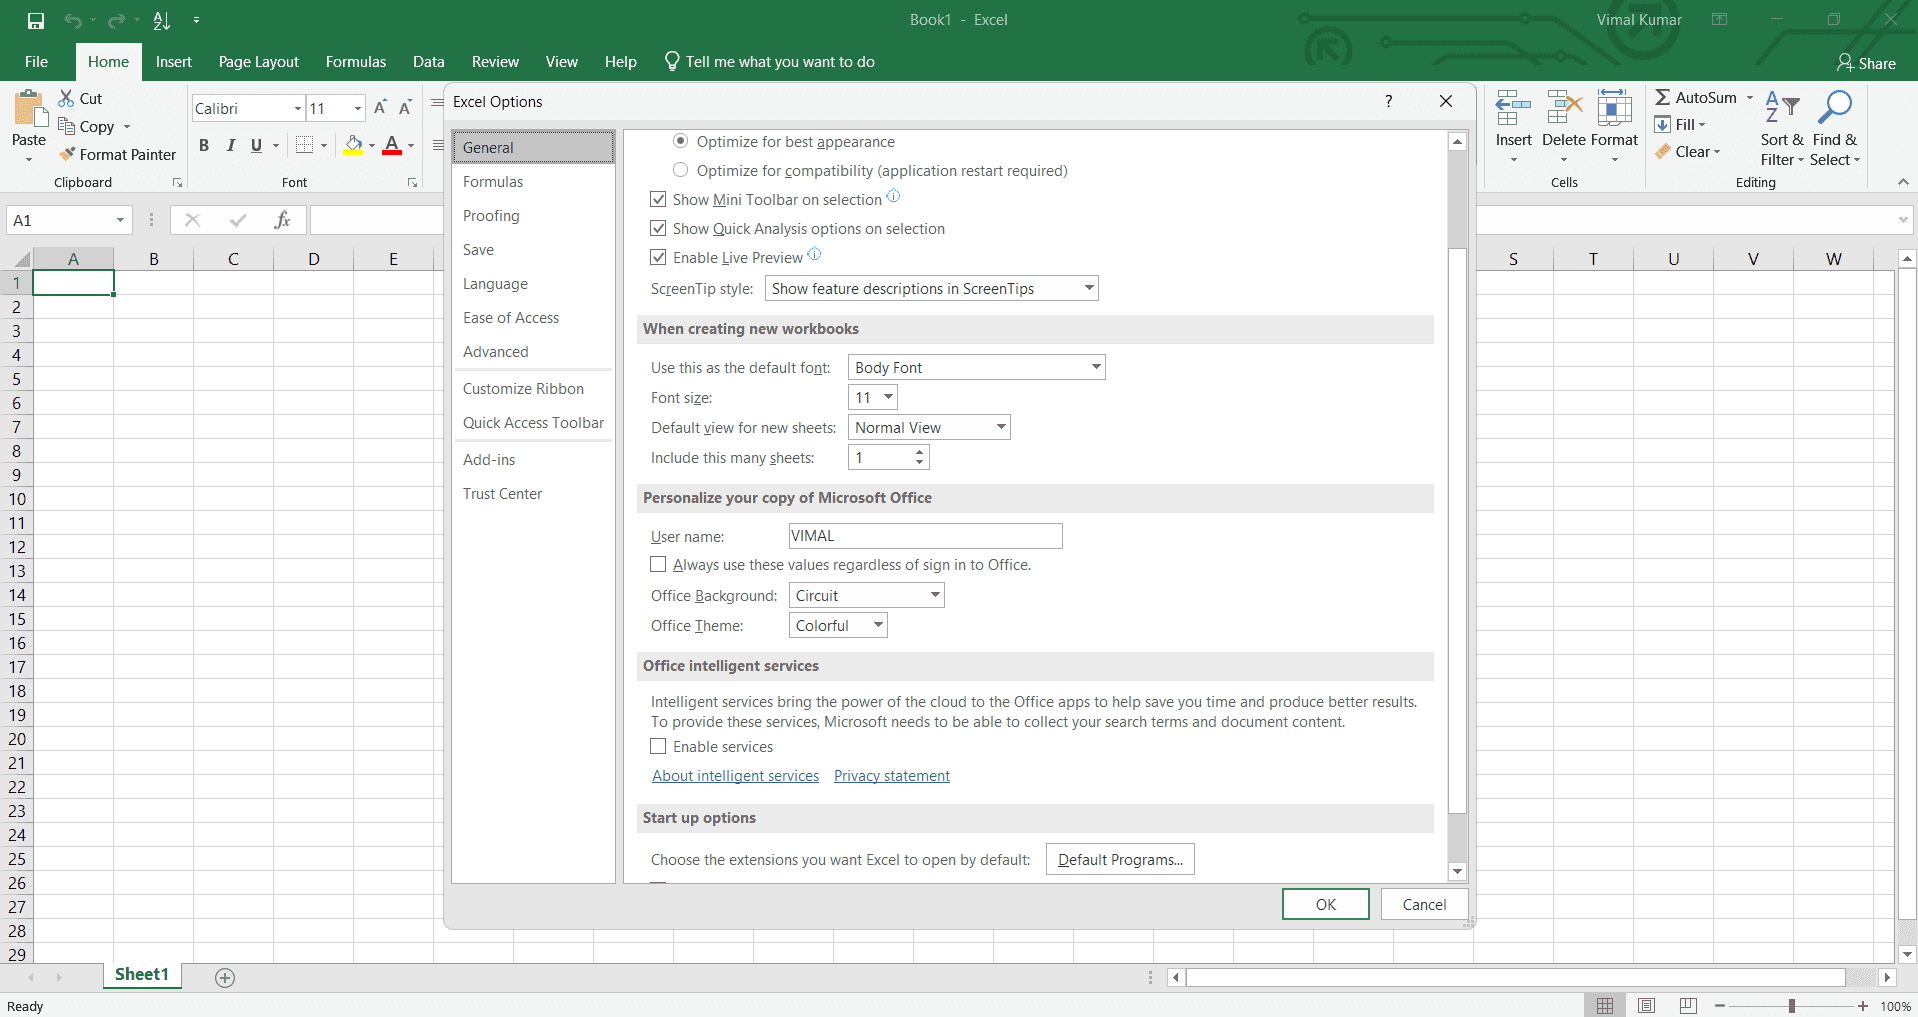The image size is (1918, 1017).
Task: Uncheck Enable Live Preview
Action: click(x=658, y=257)
